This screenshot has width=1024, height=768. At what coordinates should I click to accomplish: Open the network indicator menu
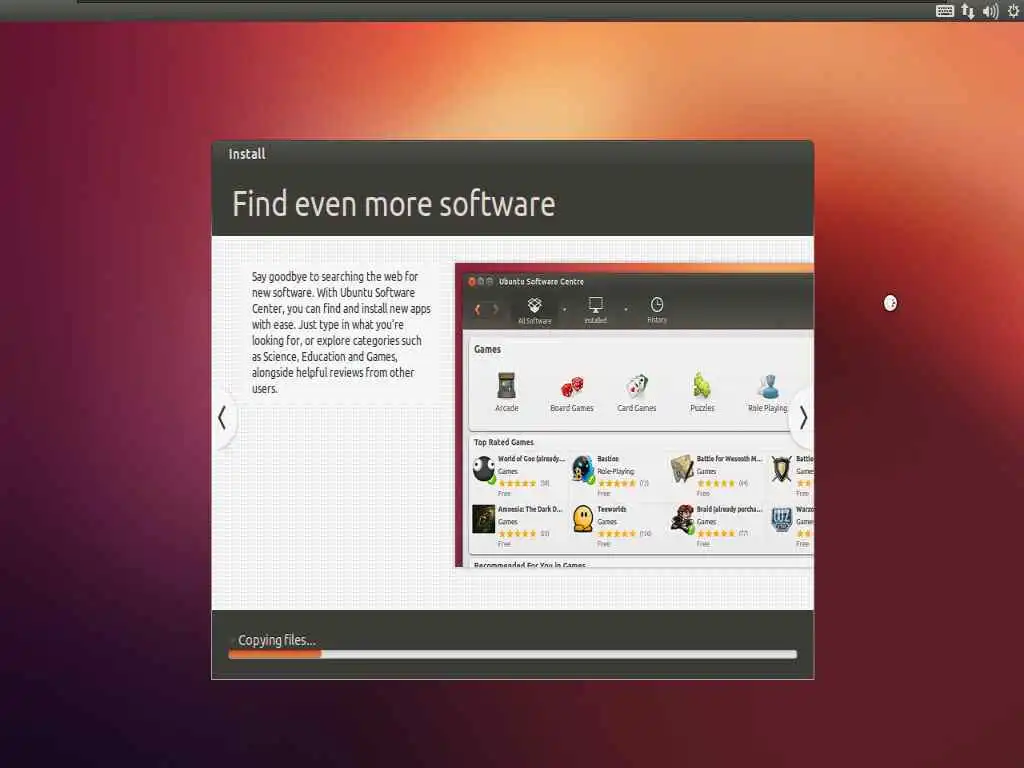click(968, 11)
